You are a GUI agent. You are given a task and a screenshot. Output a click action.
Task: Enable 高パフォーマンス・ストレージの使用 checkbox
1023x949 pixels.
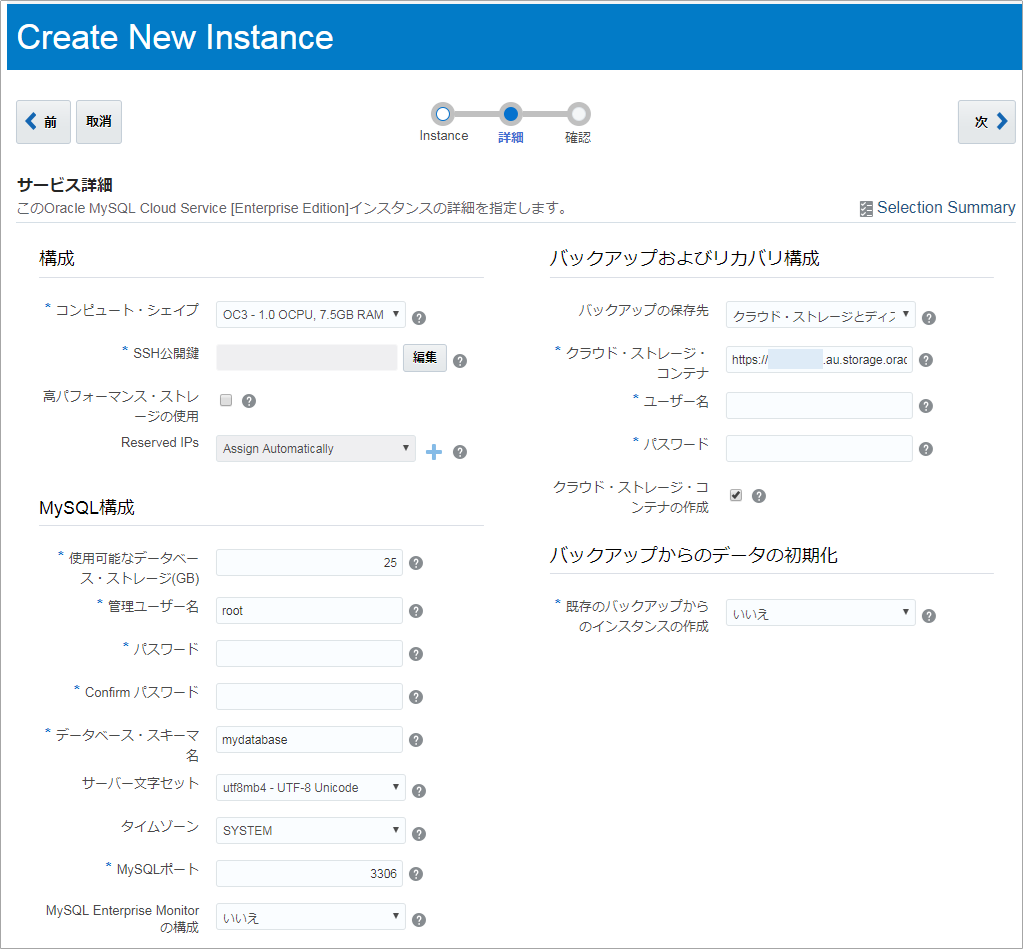(226, 400)
